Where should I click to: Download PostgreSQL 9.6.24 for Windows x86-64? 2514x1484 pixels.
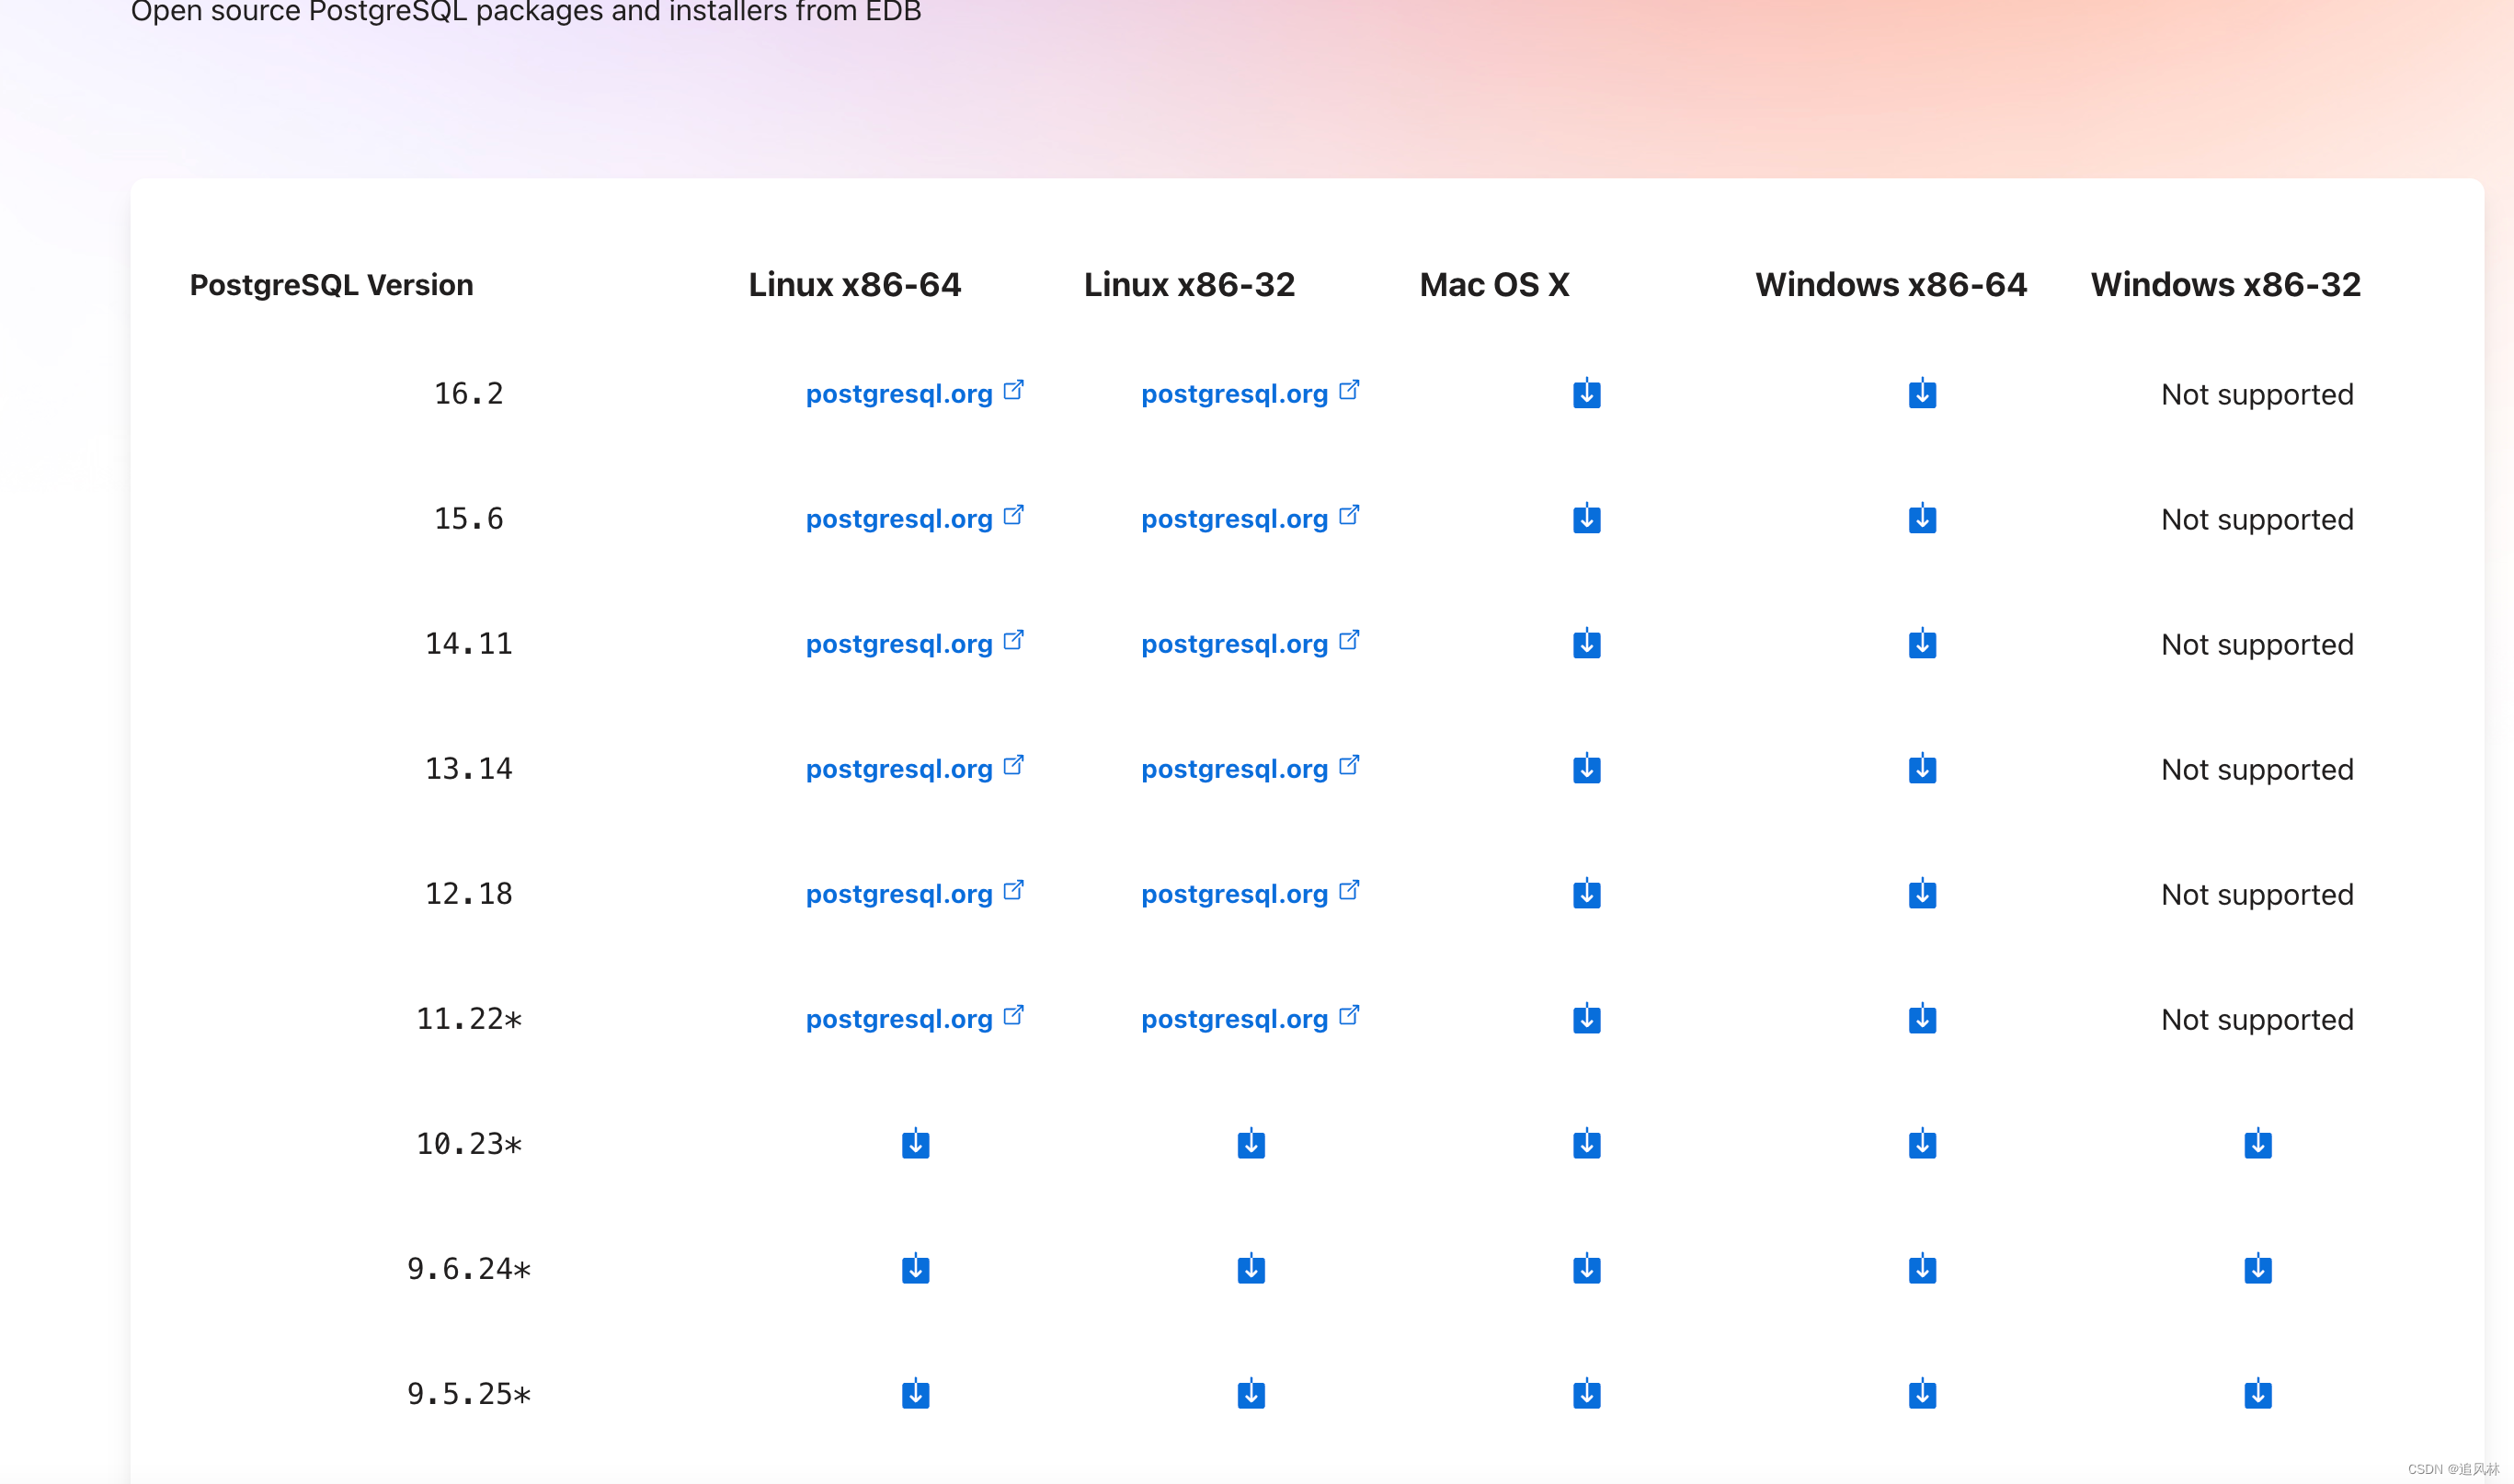pyautogui.click(x=1922, y=1269)
